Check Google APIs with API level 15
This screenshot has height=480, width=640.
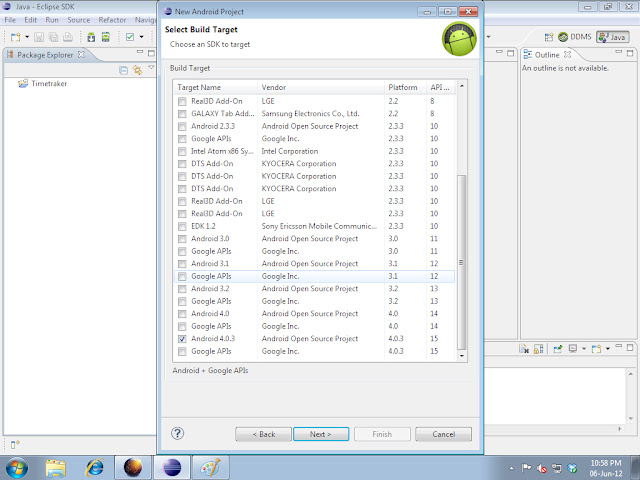tap(182, 351)
